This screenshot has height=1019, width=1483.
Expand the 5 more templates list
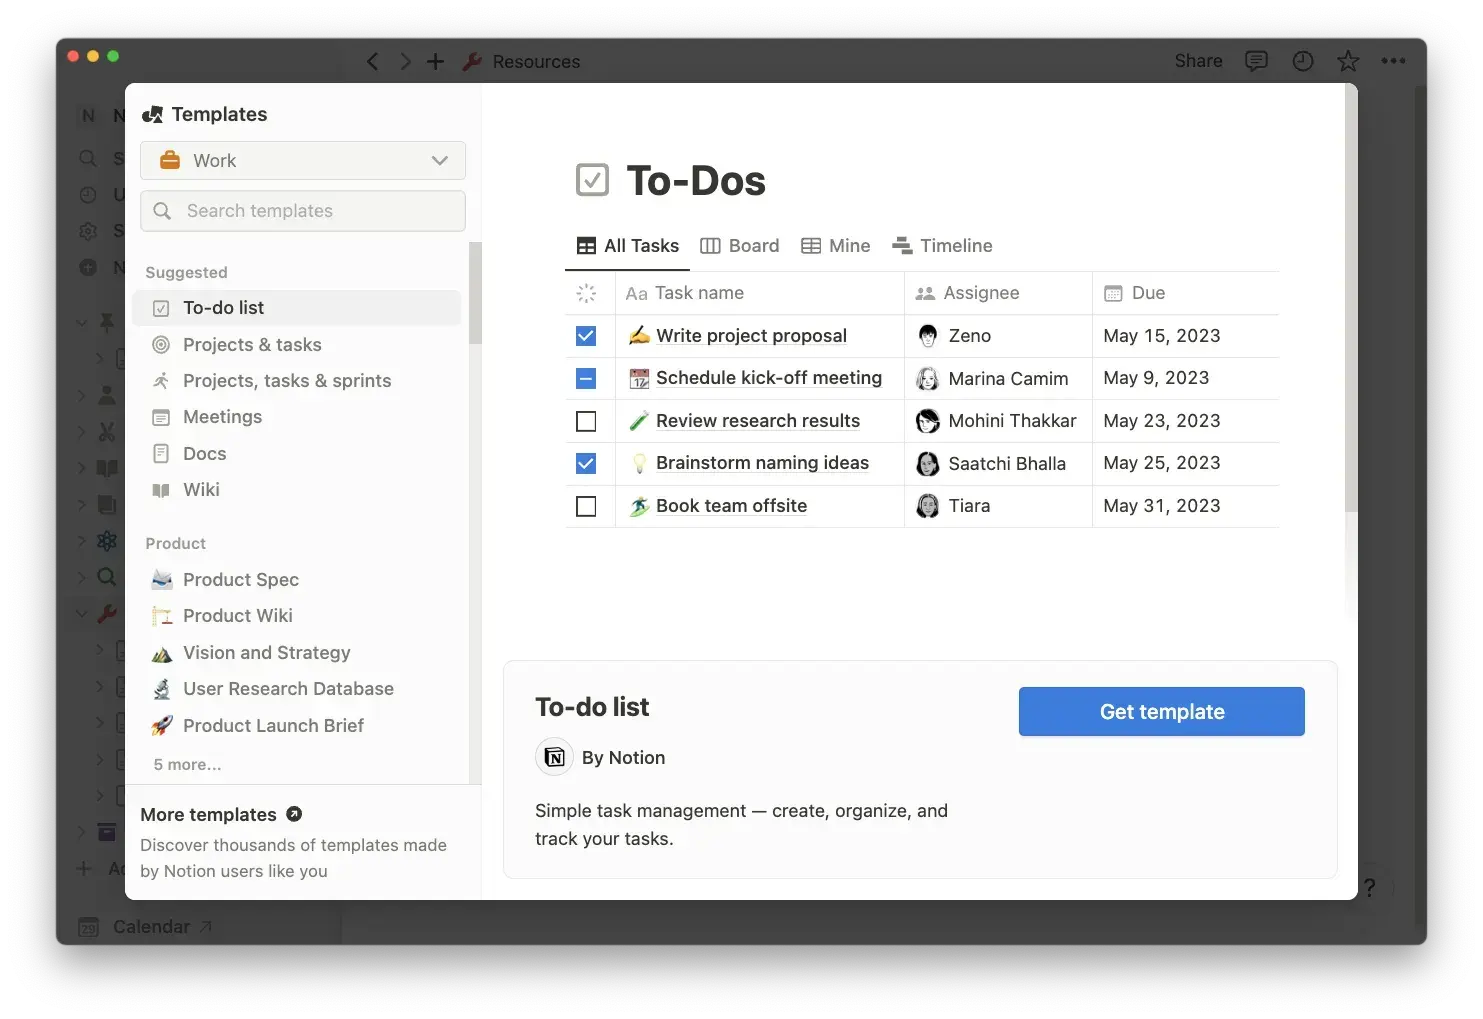click(187, 763)
